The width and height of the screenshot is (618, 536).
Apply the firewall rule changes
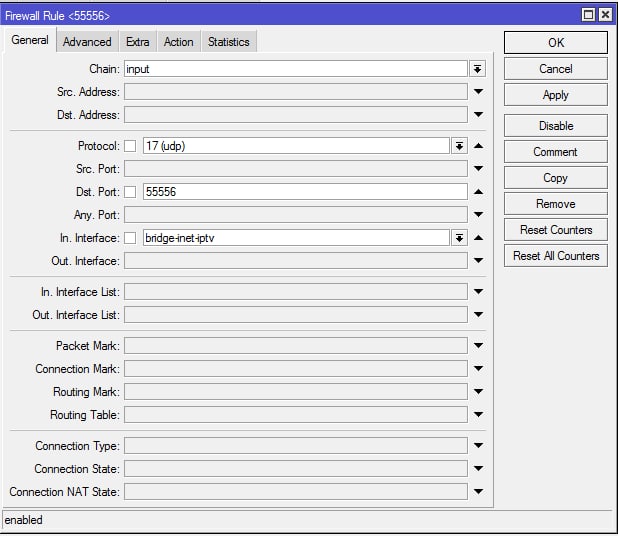coord(556,95)
